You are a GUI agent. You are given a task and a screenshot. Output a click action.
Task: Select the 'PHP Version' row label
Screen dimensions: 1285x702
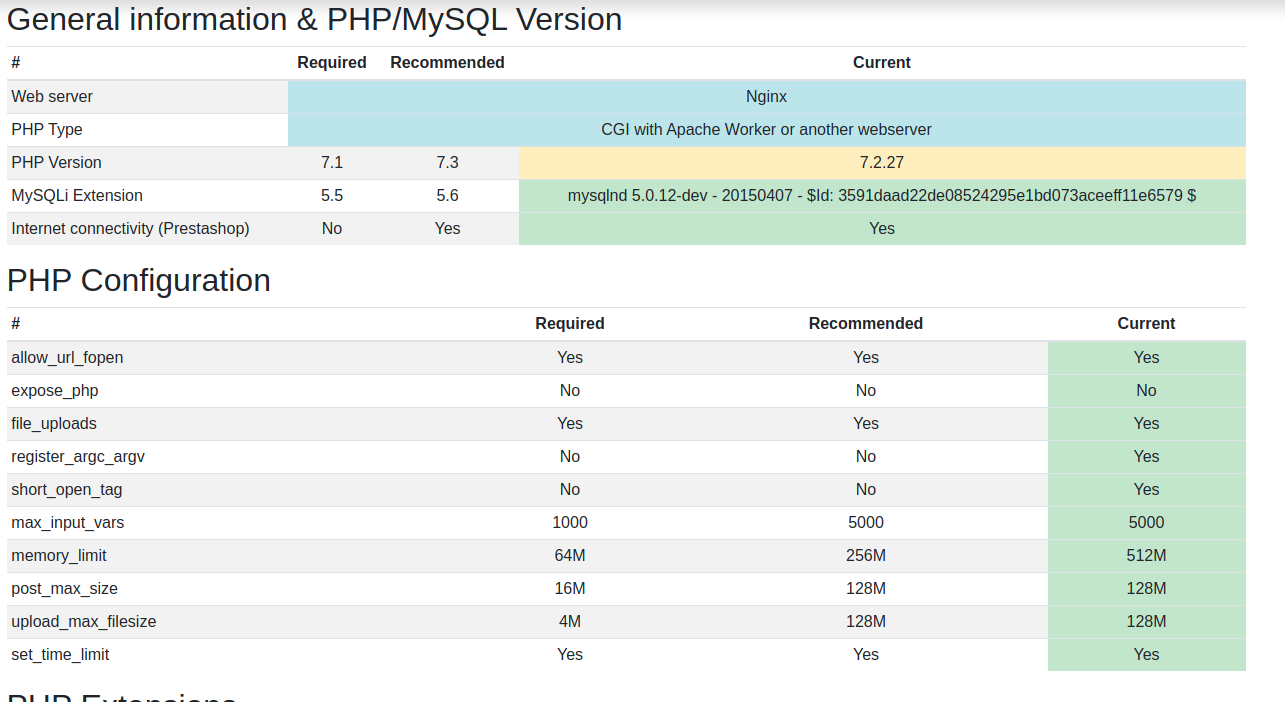click(56, 163)
